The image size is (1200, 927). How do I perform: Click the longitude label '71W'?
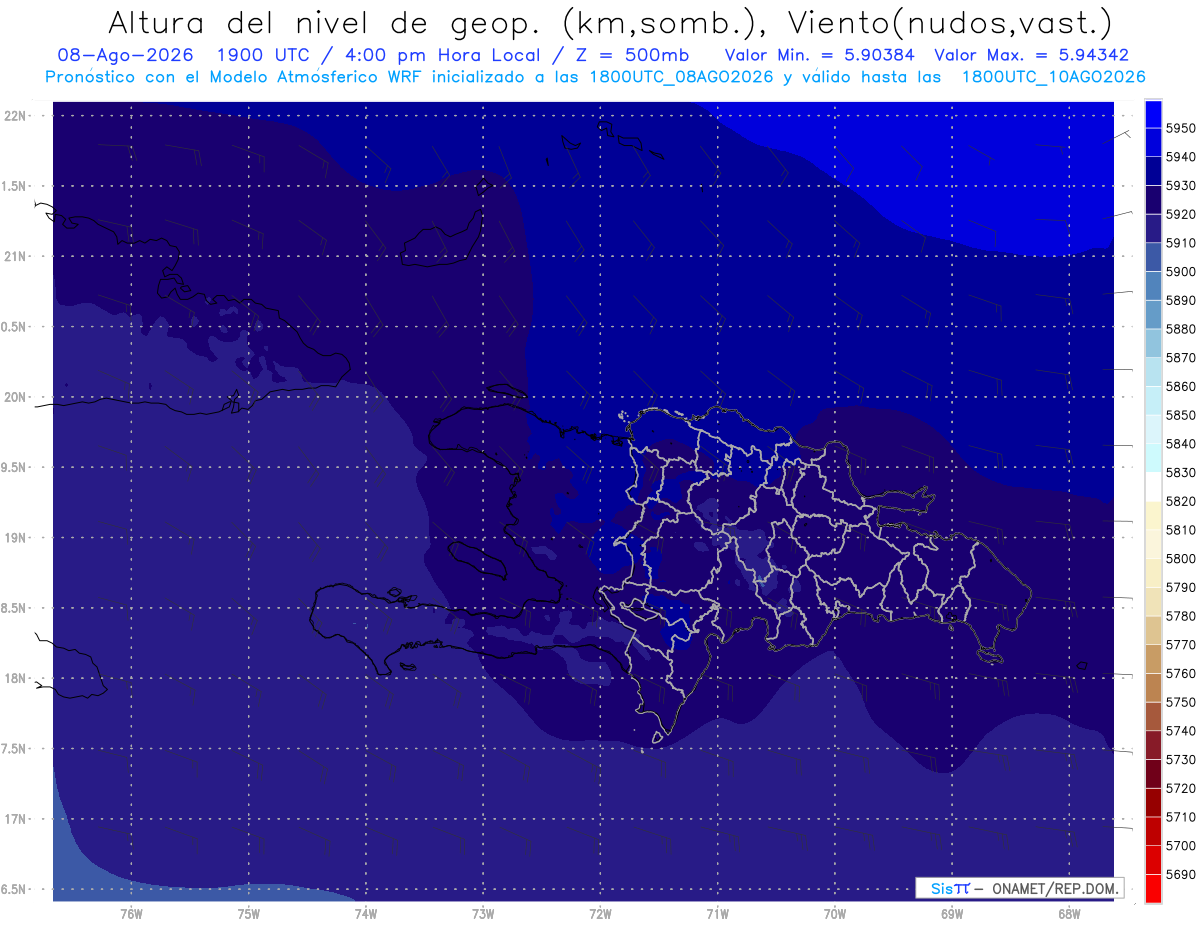click(717, 913)
